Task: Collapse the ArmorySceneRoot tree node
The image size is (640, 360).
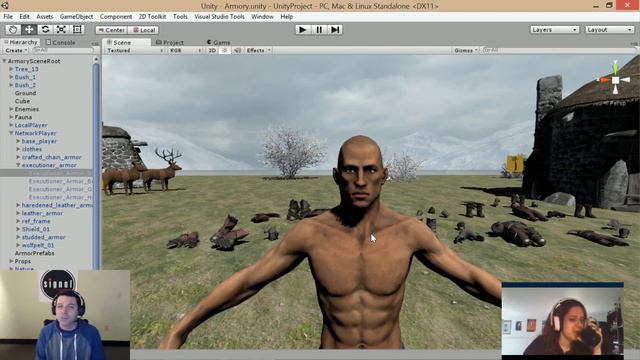Action: (x=4, y=61)
